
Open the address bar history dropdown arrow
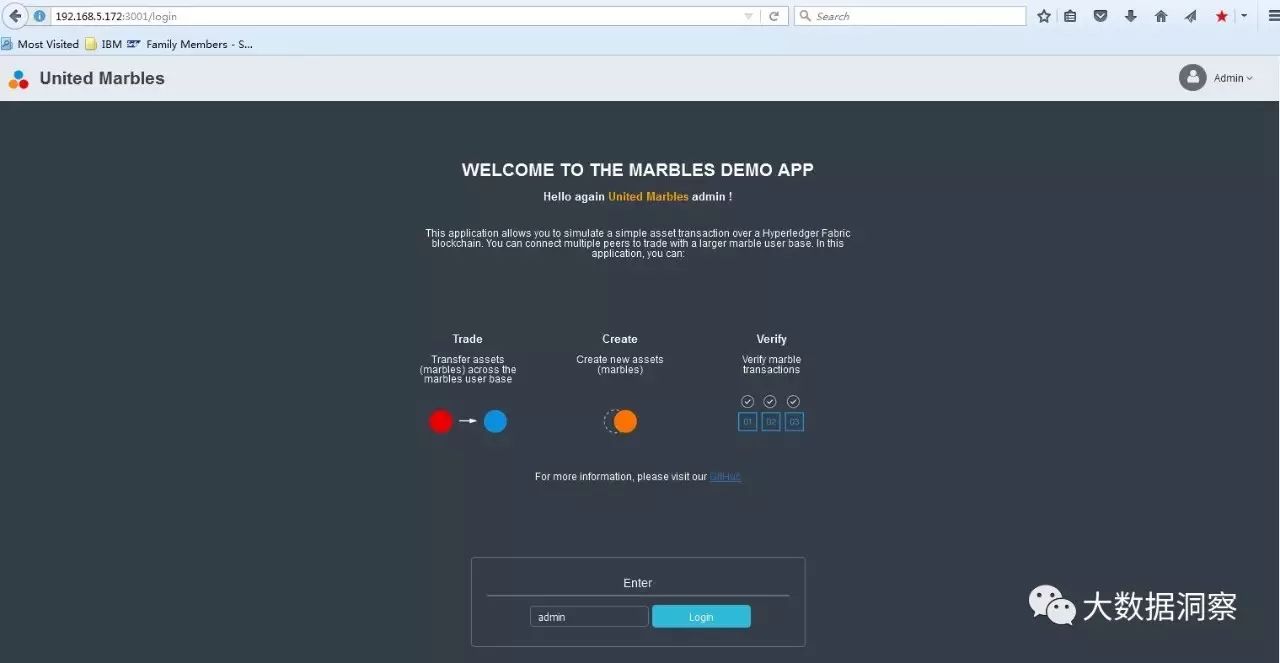(x=749, y=16)
